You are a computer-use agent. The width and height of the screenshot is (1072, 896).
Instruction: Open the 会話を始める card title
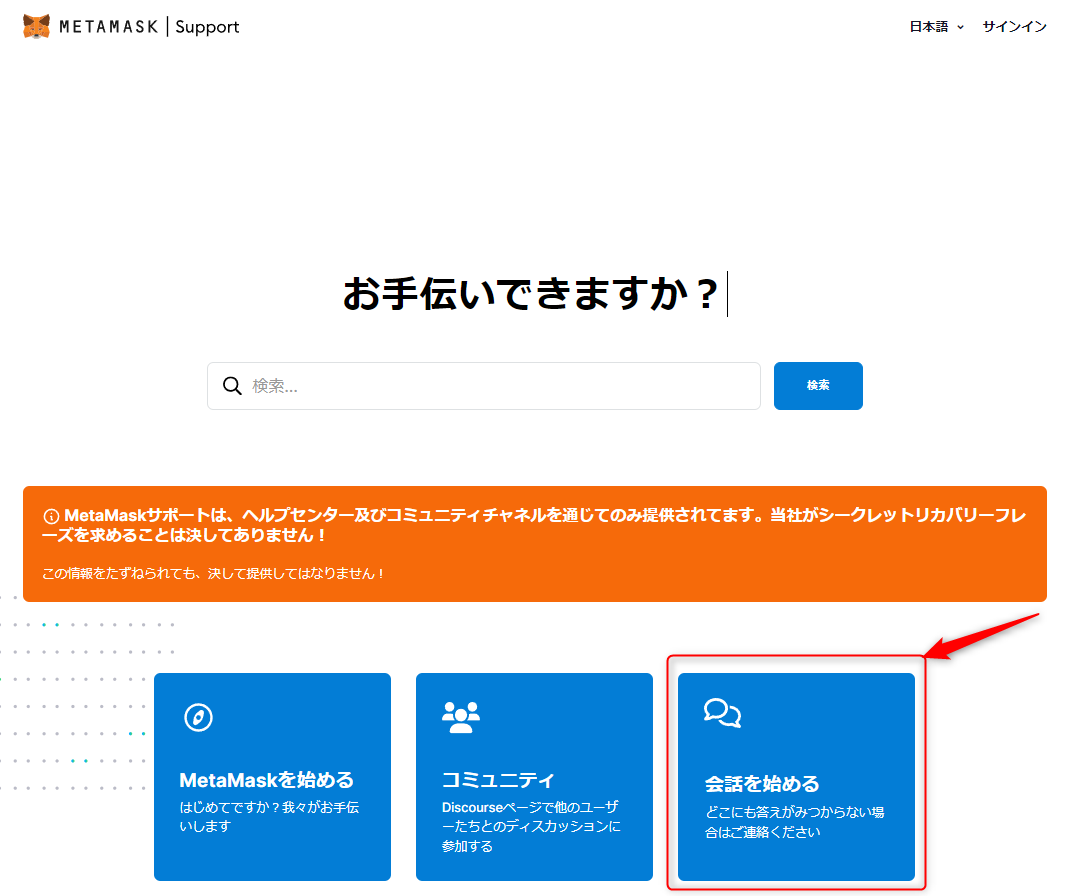762,784
